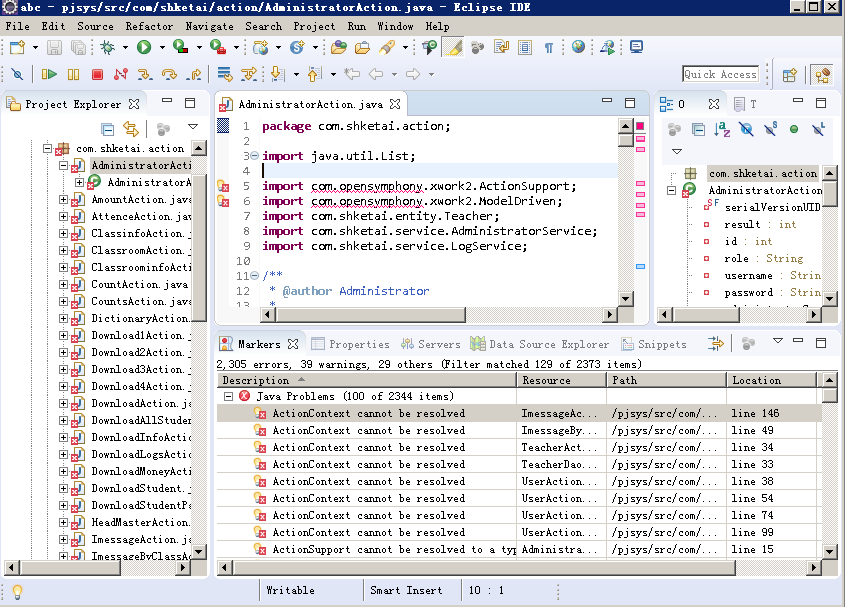Open the Run button dropdown arrow
845x607 pixels.
(x=162, y=47)
